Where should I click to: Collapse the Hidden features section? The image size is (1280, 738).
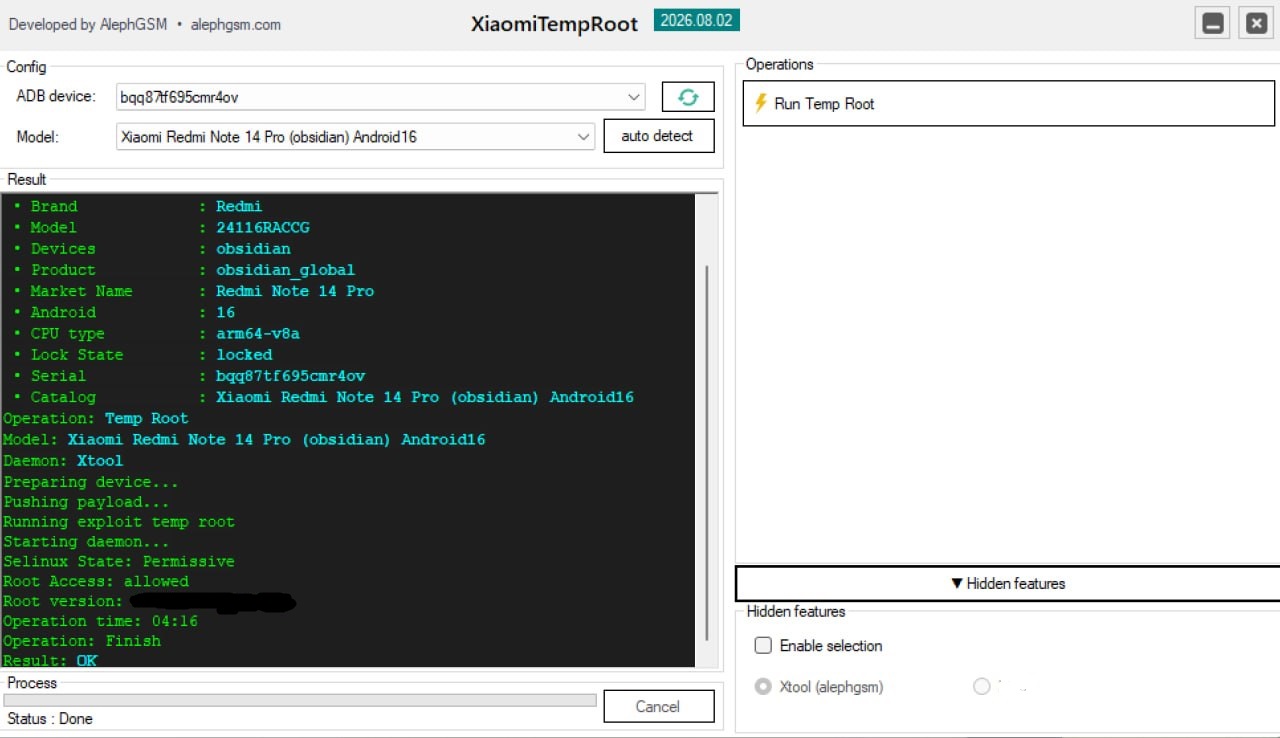1008,584
